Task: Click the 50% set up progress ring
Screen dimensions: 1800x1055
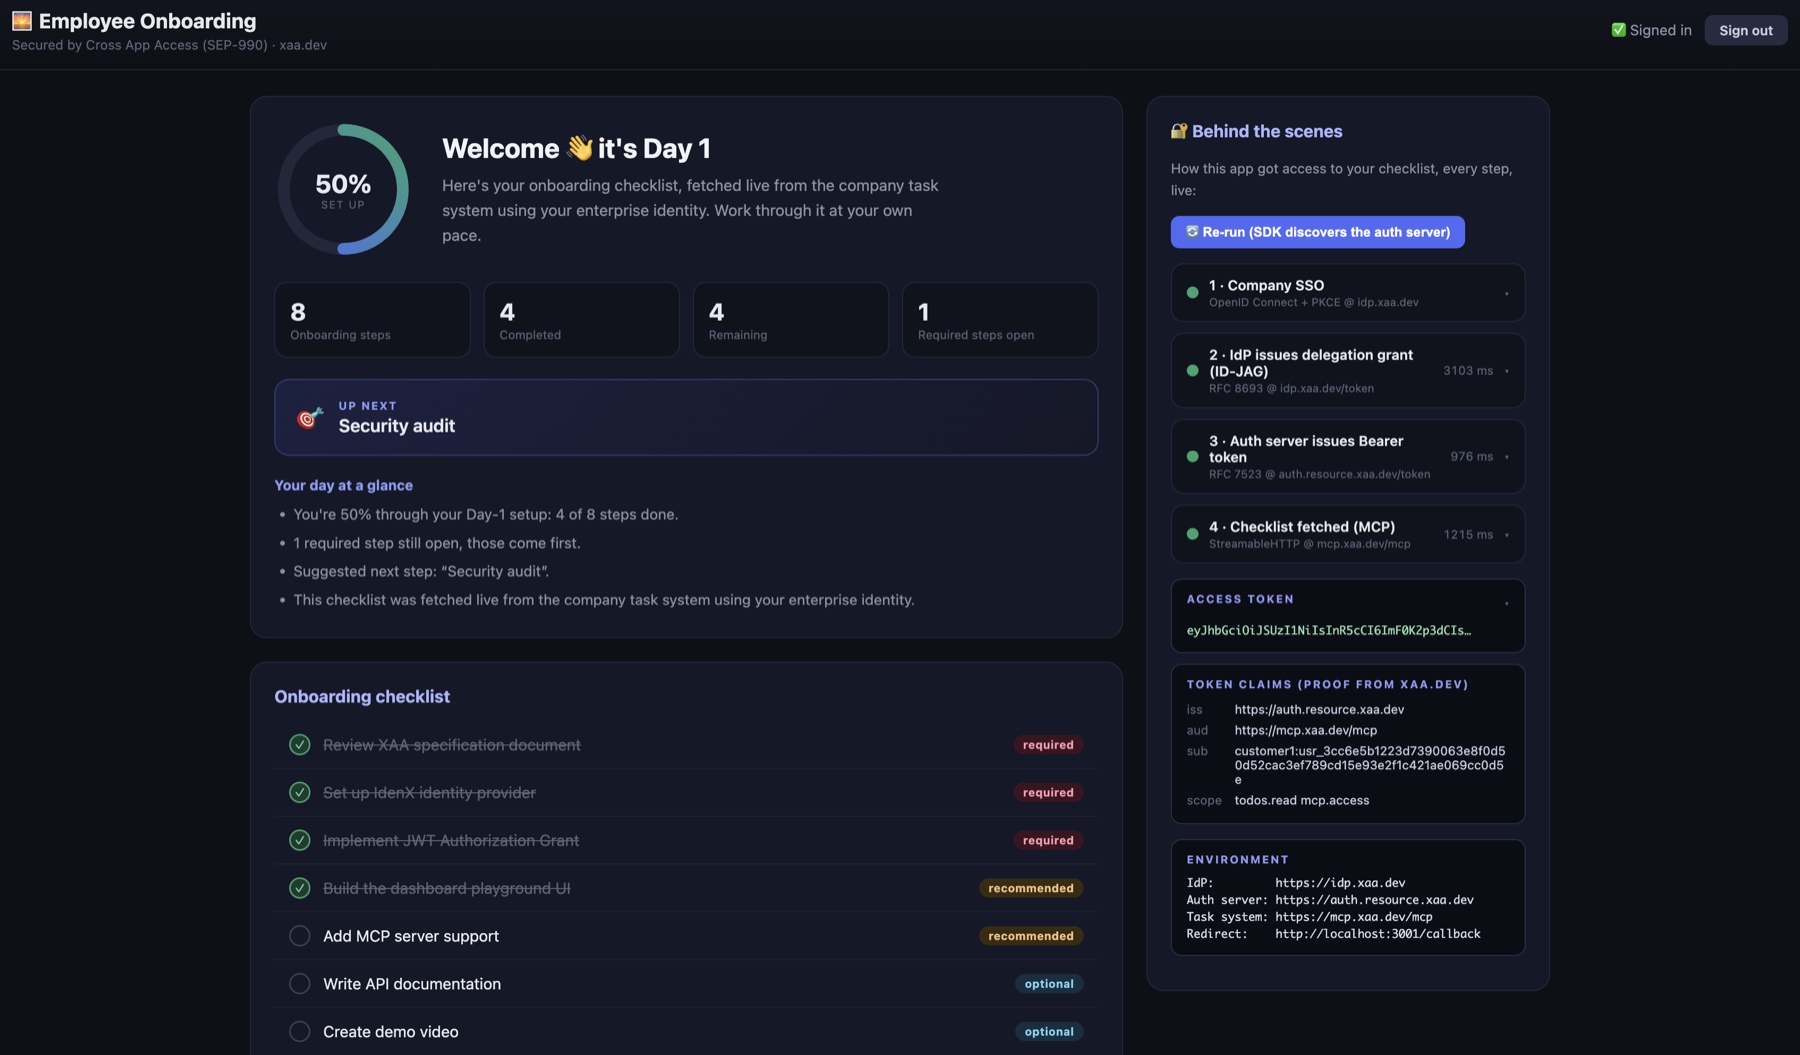Action: coord(343,190)
